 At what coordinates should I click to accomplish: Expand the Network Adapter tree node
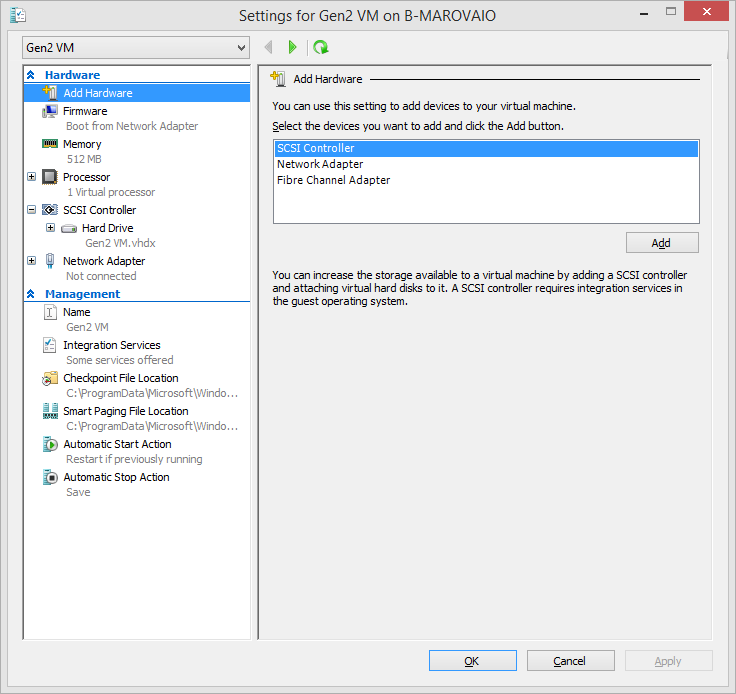point(32,261)
